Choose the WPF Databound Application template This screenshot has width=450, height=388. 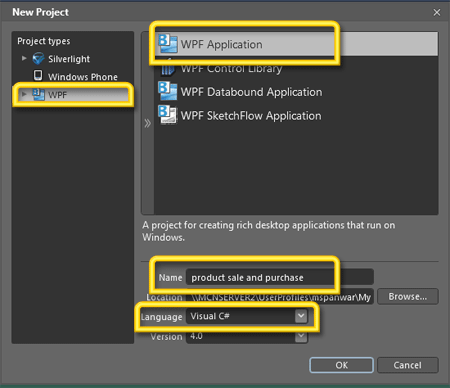(296, 92)
